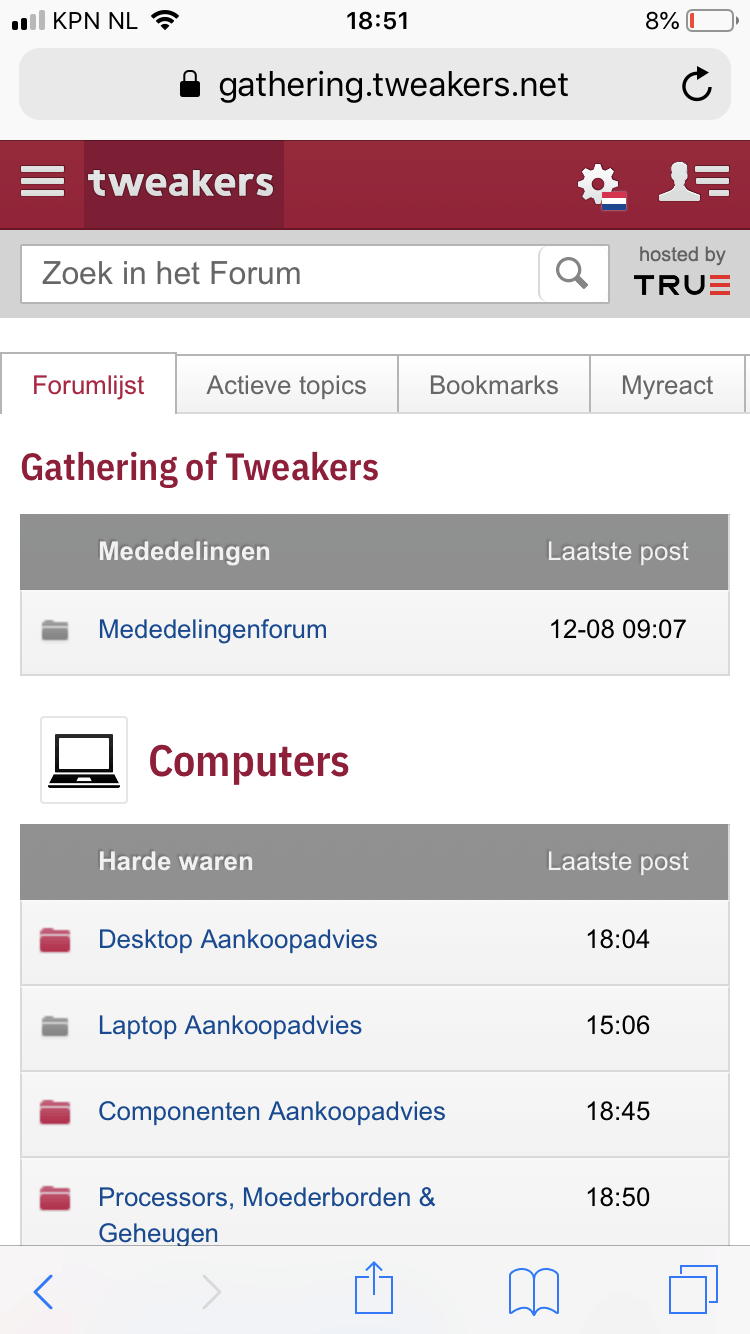Reload the page in Safari
This screenshot has width=750, height=1334.
tap(696, 85)
